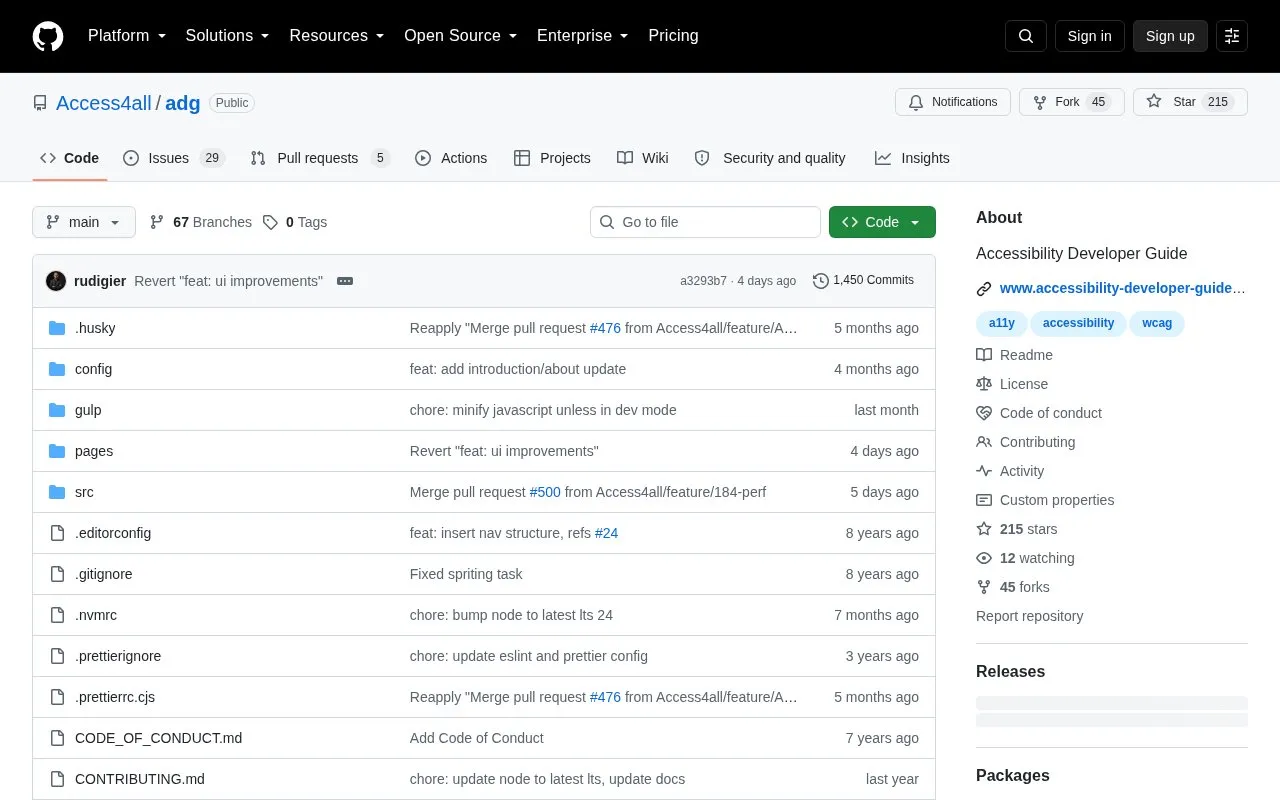
Task: Expand the Open Source menu
Action: [x=460, y=36]
